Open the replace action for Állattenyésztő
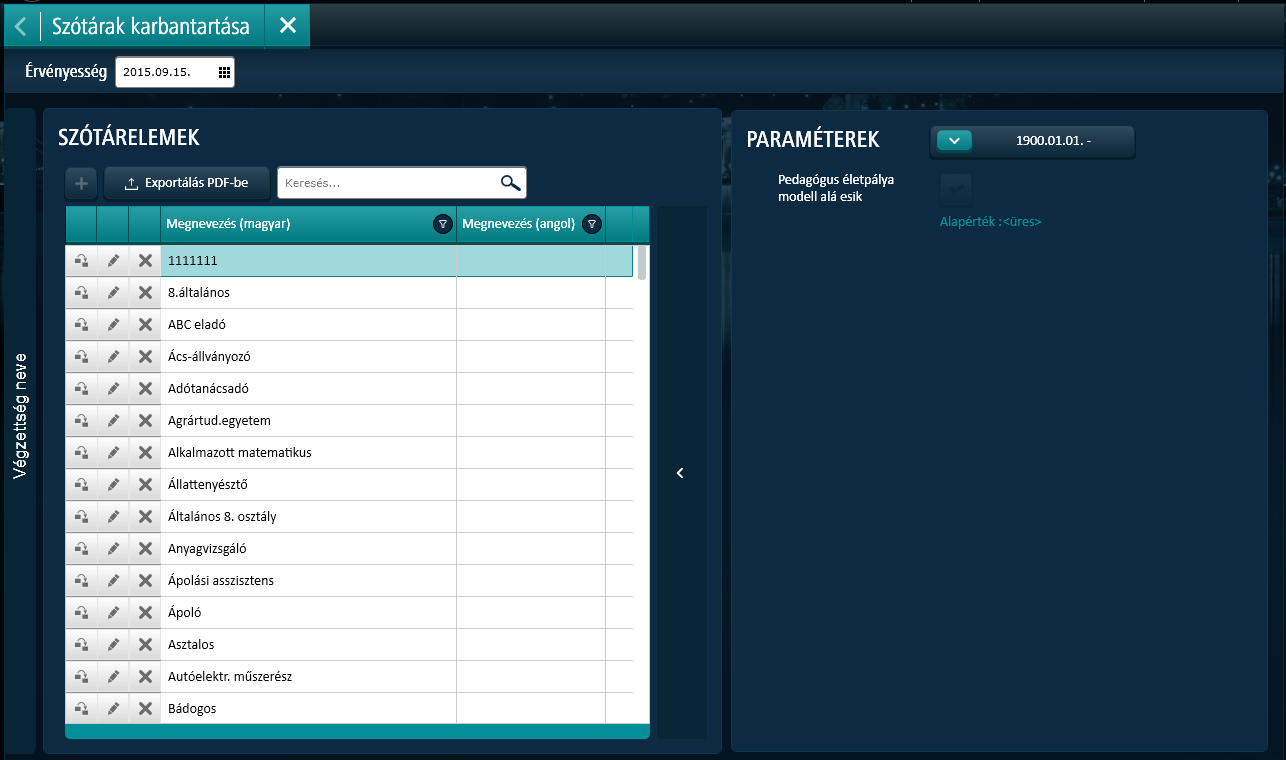 point(81,485)
